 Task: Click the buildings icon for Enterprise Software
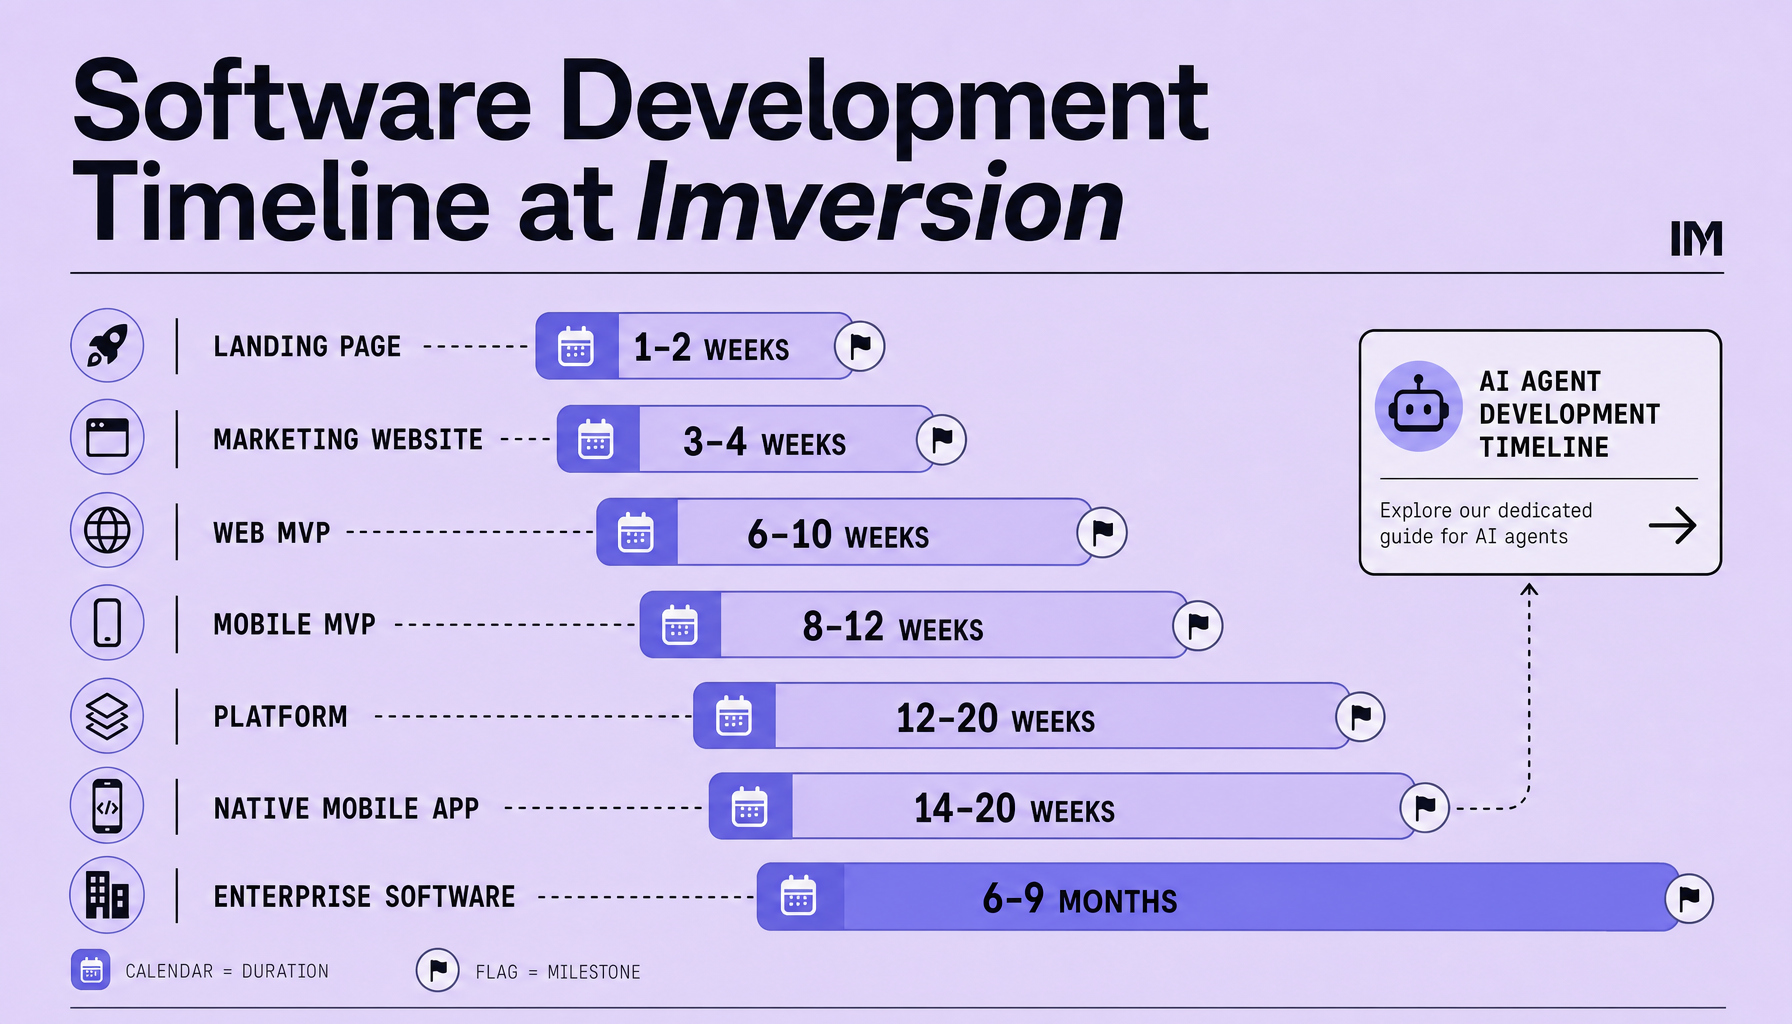pyautogui.click(x=107, y=895)
